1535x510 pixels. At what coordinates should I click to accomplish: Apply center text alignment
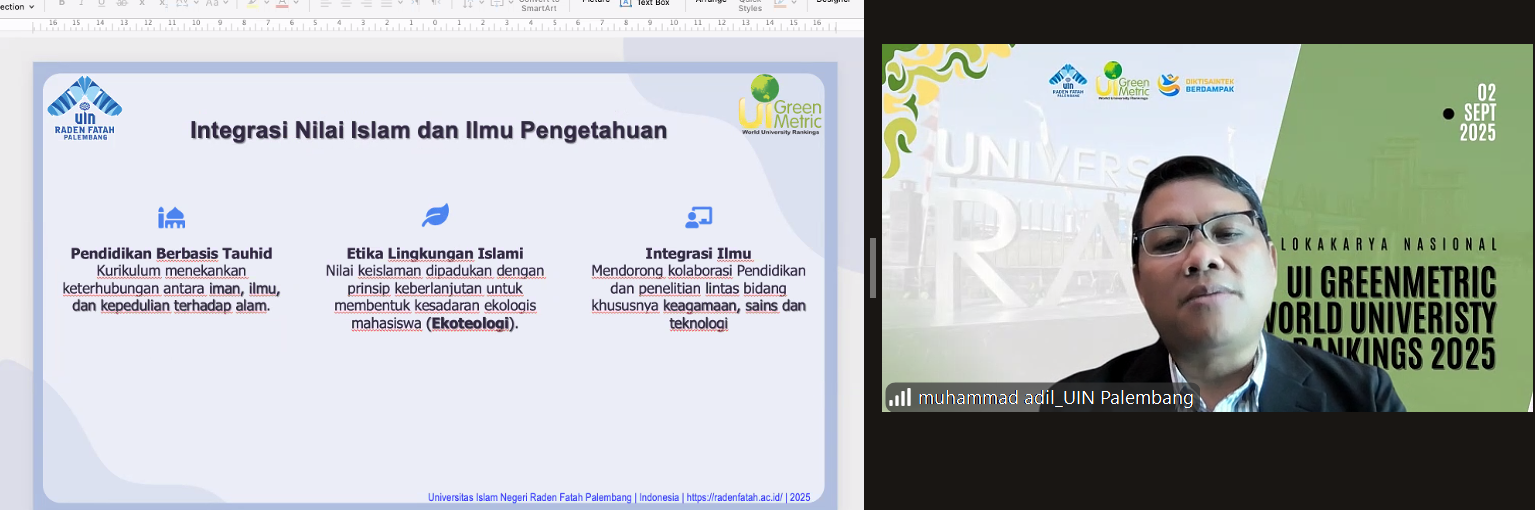pos(346,4)
